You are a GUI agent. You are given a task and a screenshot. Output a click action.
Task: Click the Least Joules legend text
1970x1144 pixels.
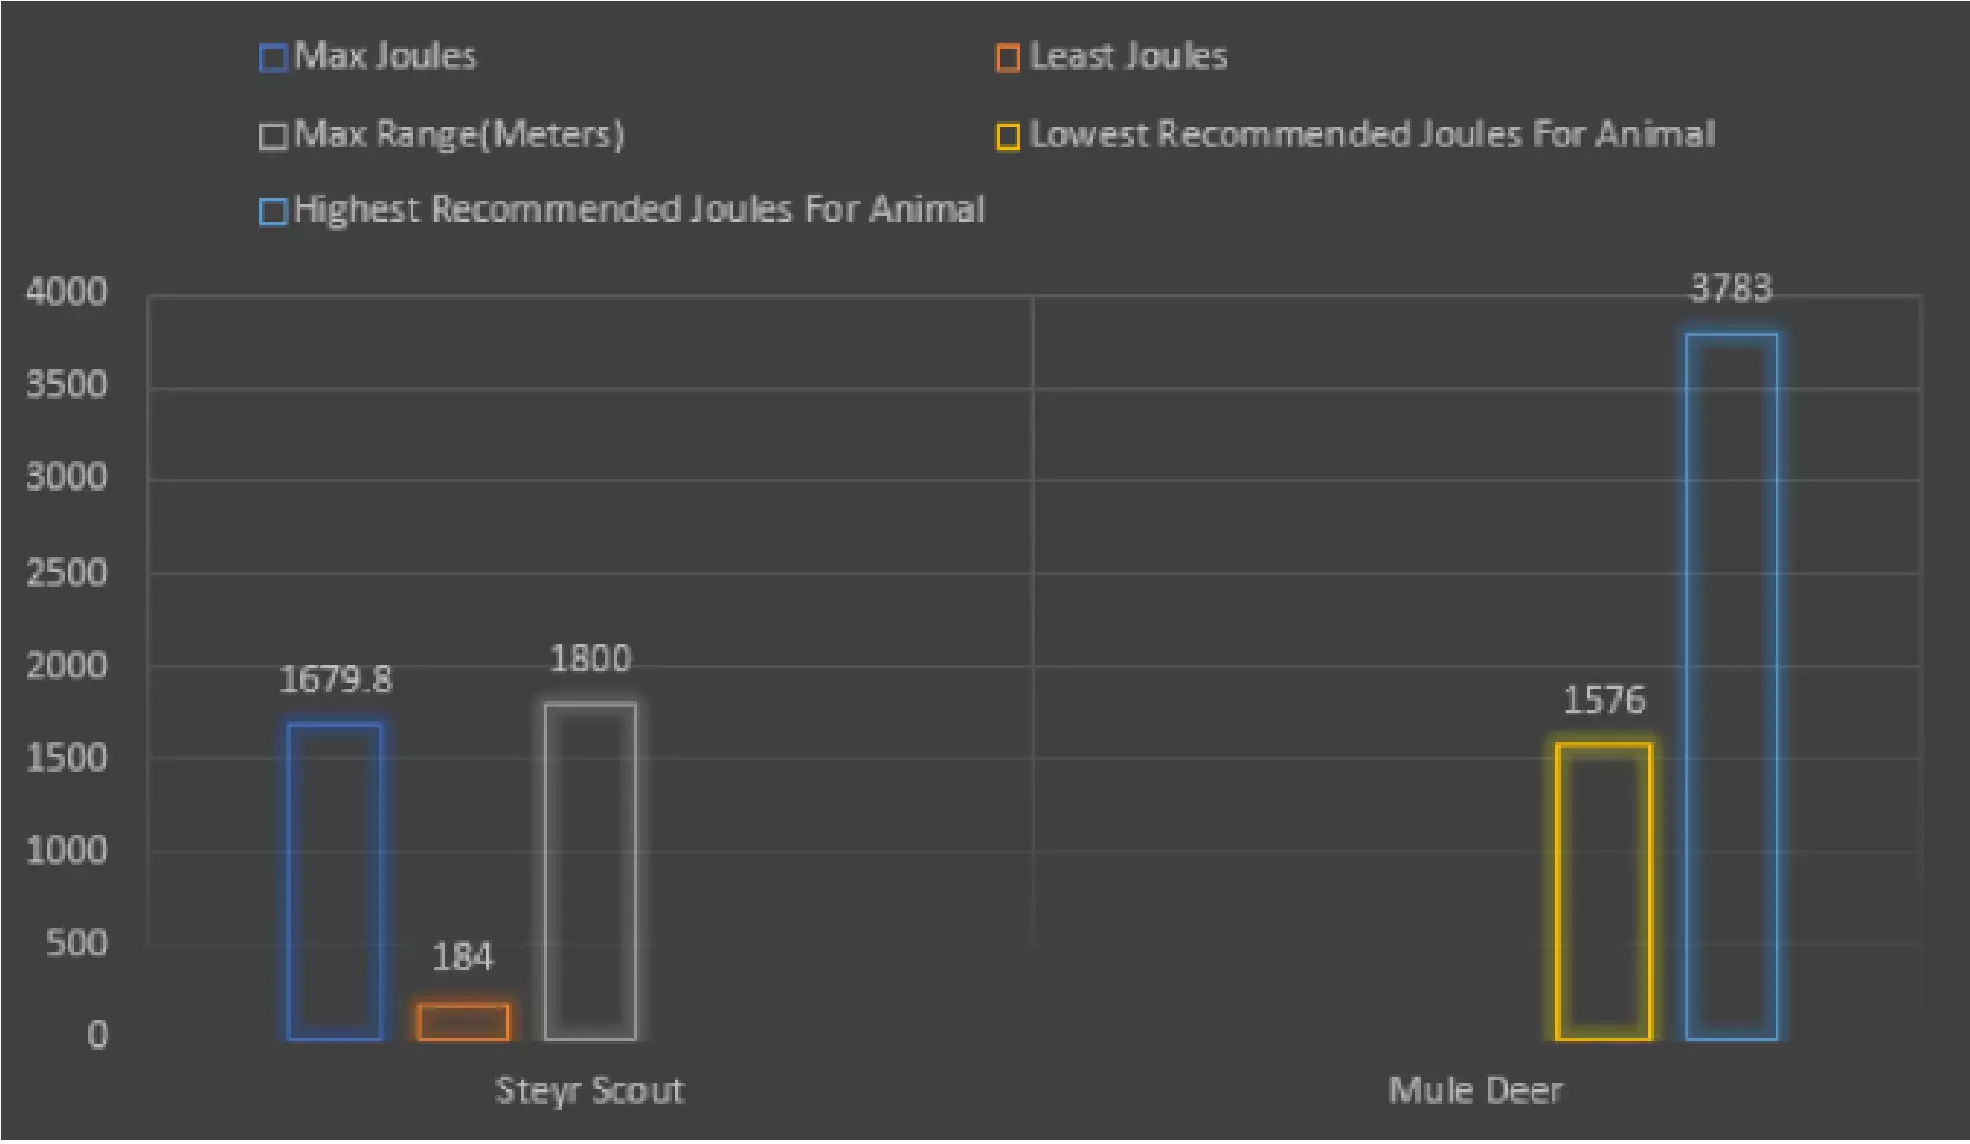(1129, 57)
